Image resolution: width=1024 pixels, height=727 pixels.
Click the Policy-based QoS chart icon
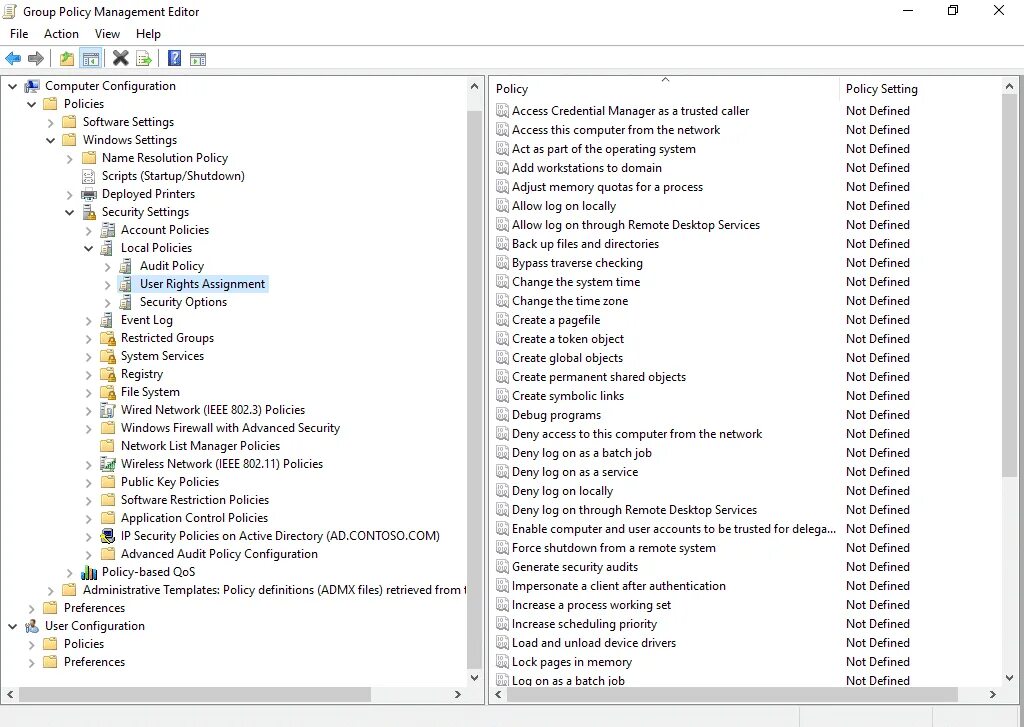[89, 572]
